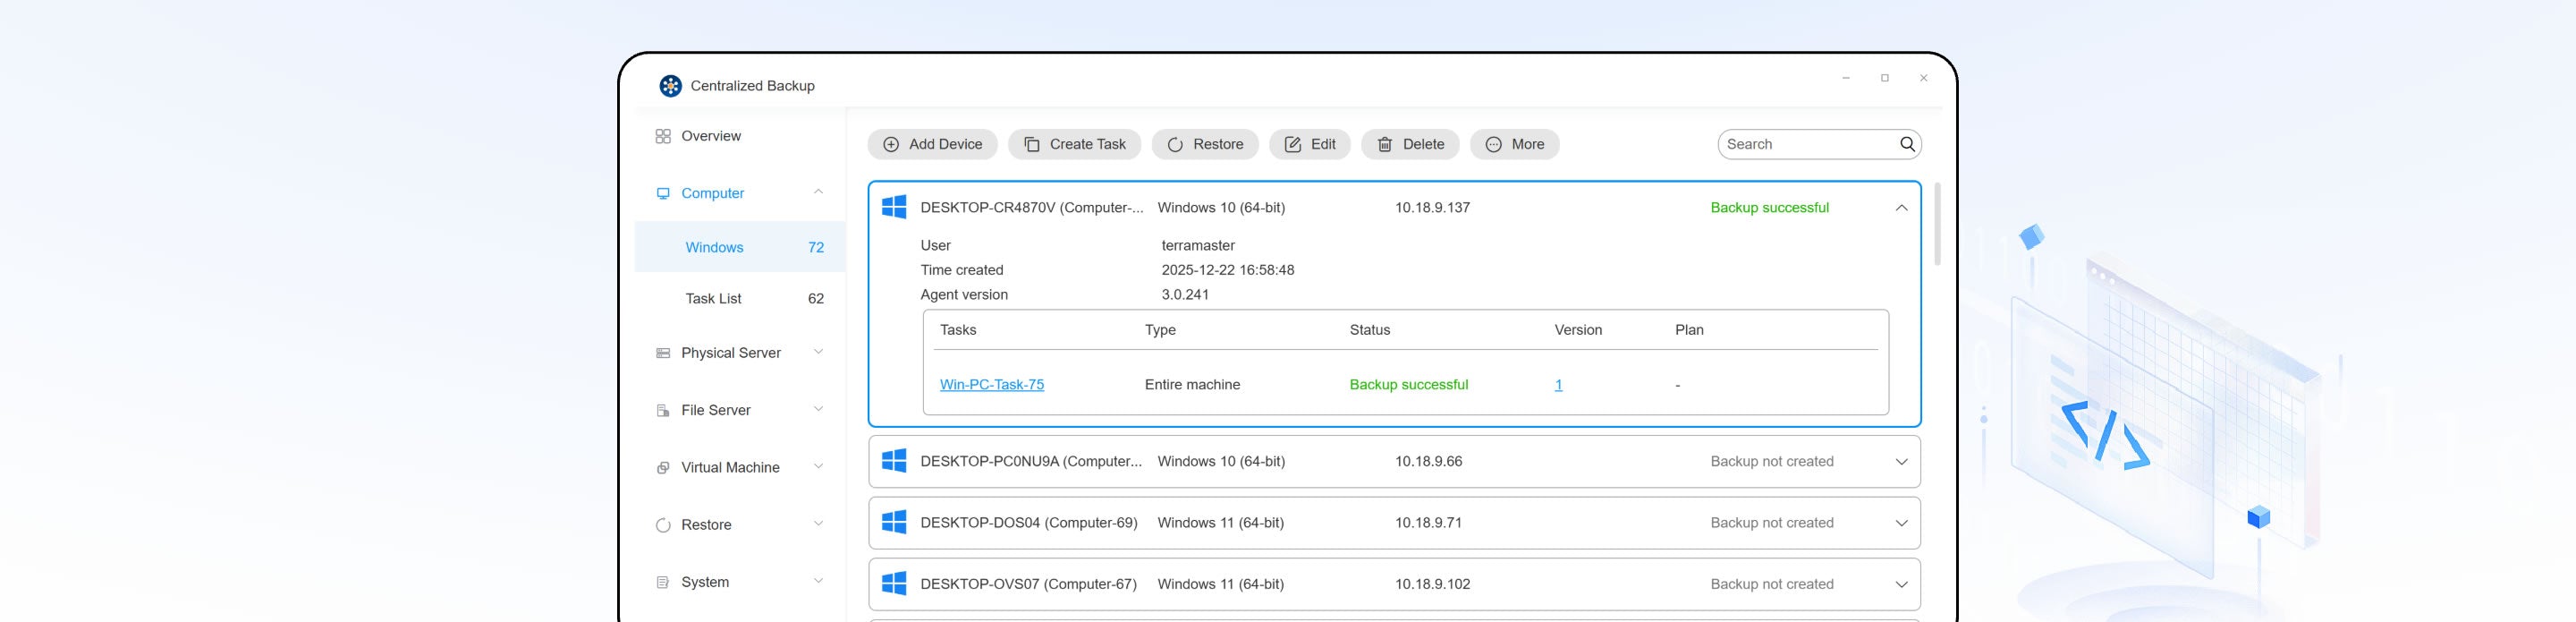Expand the DESKTOP-PC0NU9A device row
Screen dimensions: 2576x622
(x=1901, y=462)
